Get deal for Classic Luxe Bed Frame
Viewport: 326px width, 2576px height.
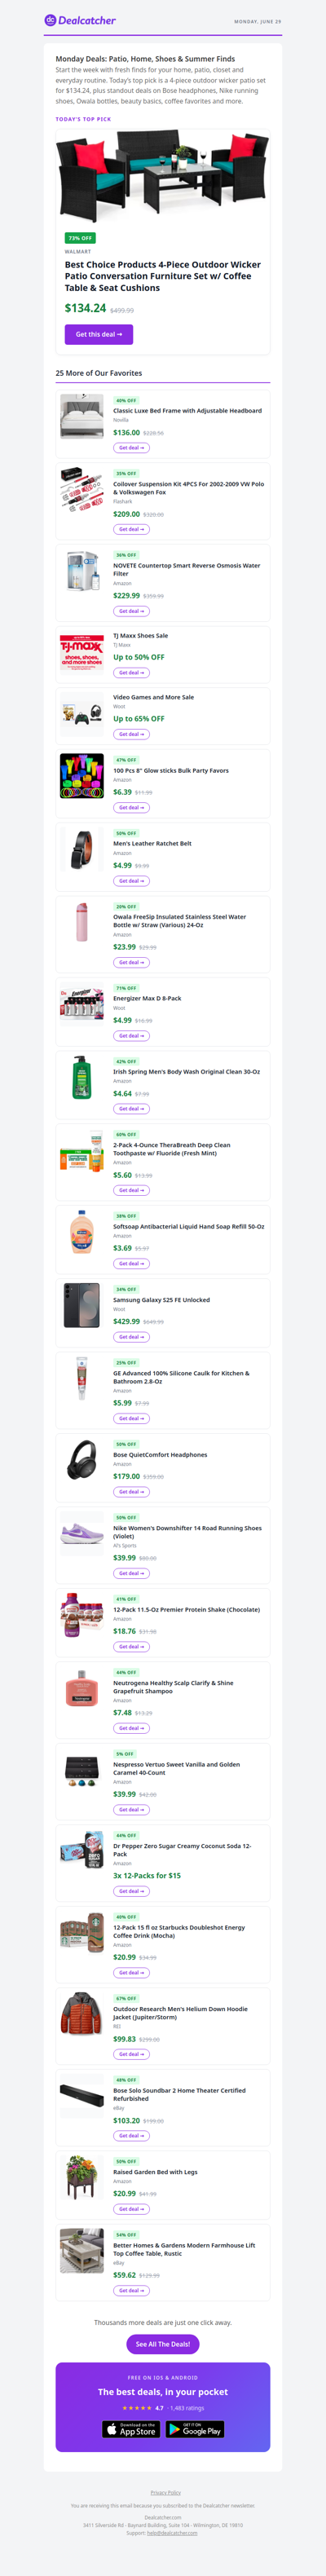[x=131, y=448]
